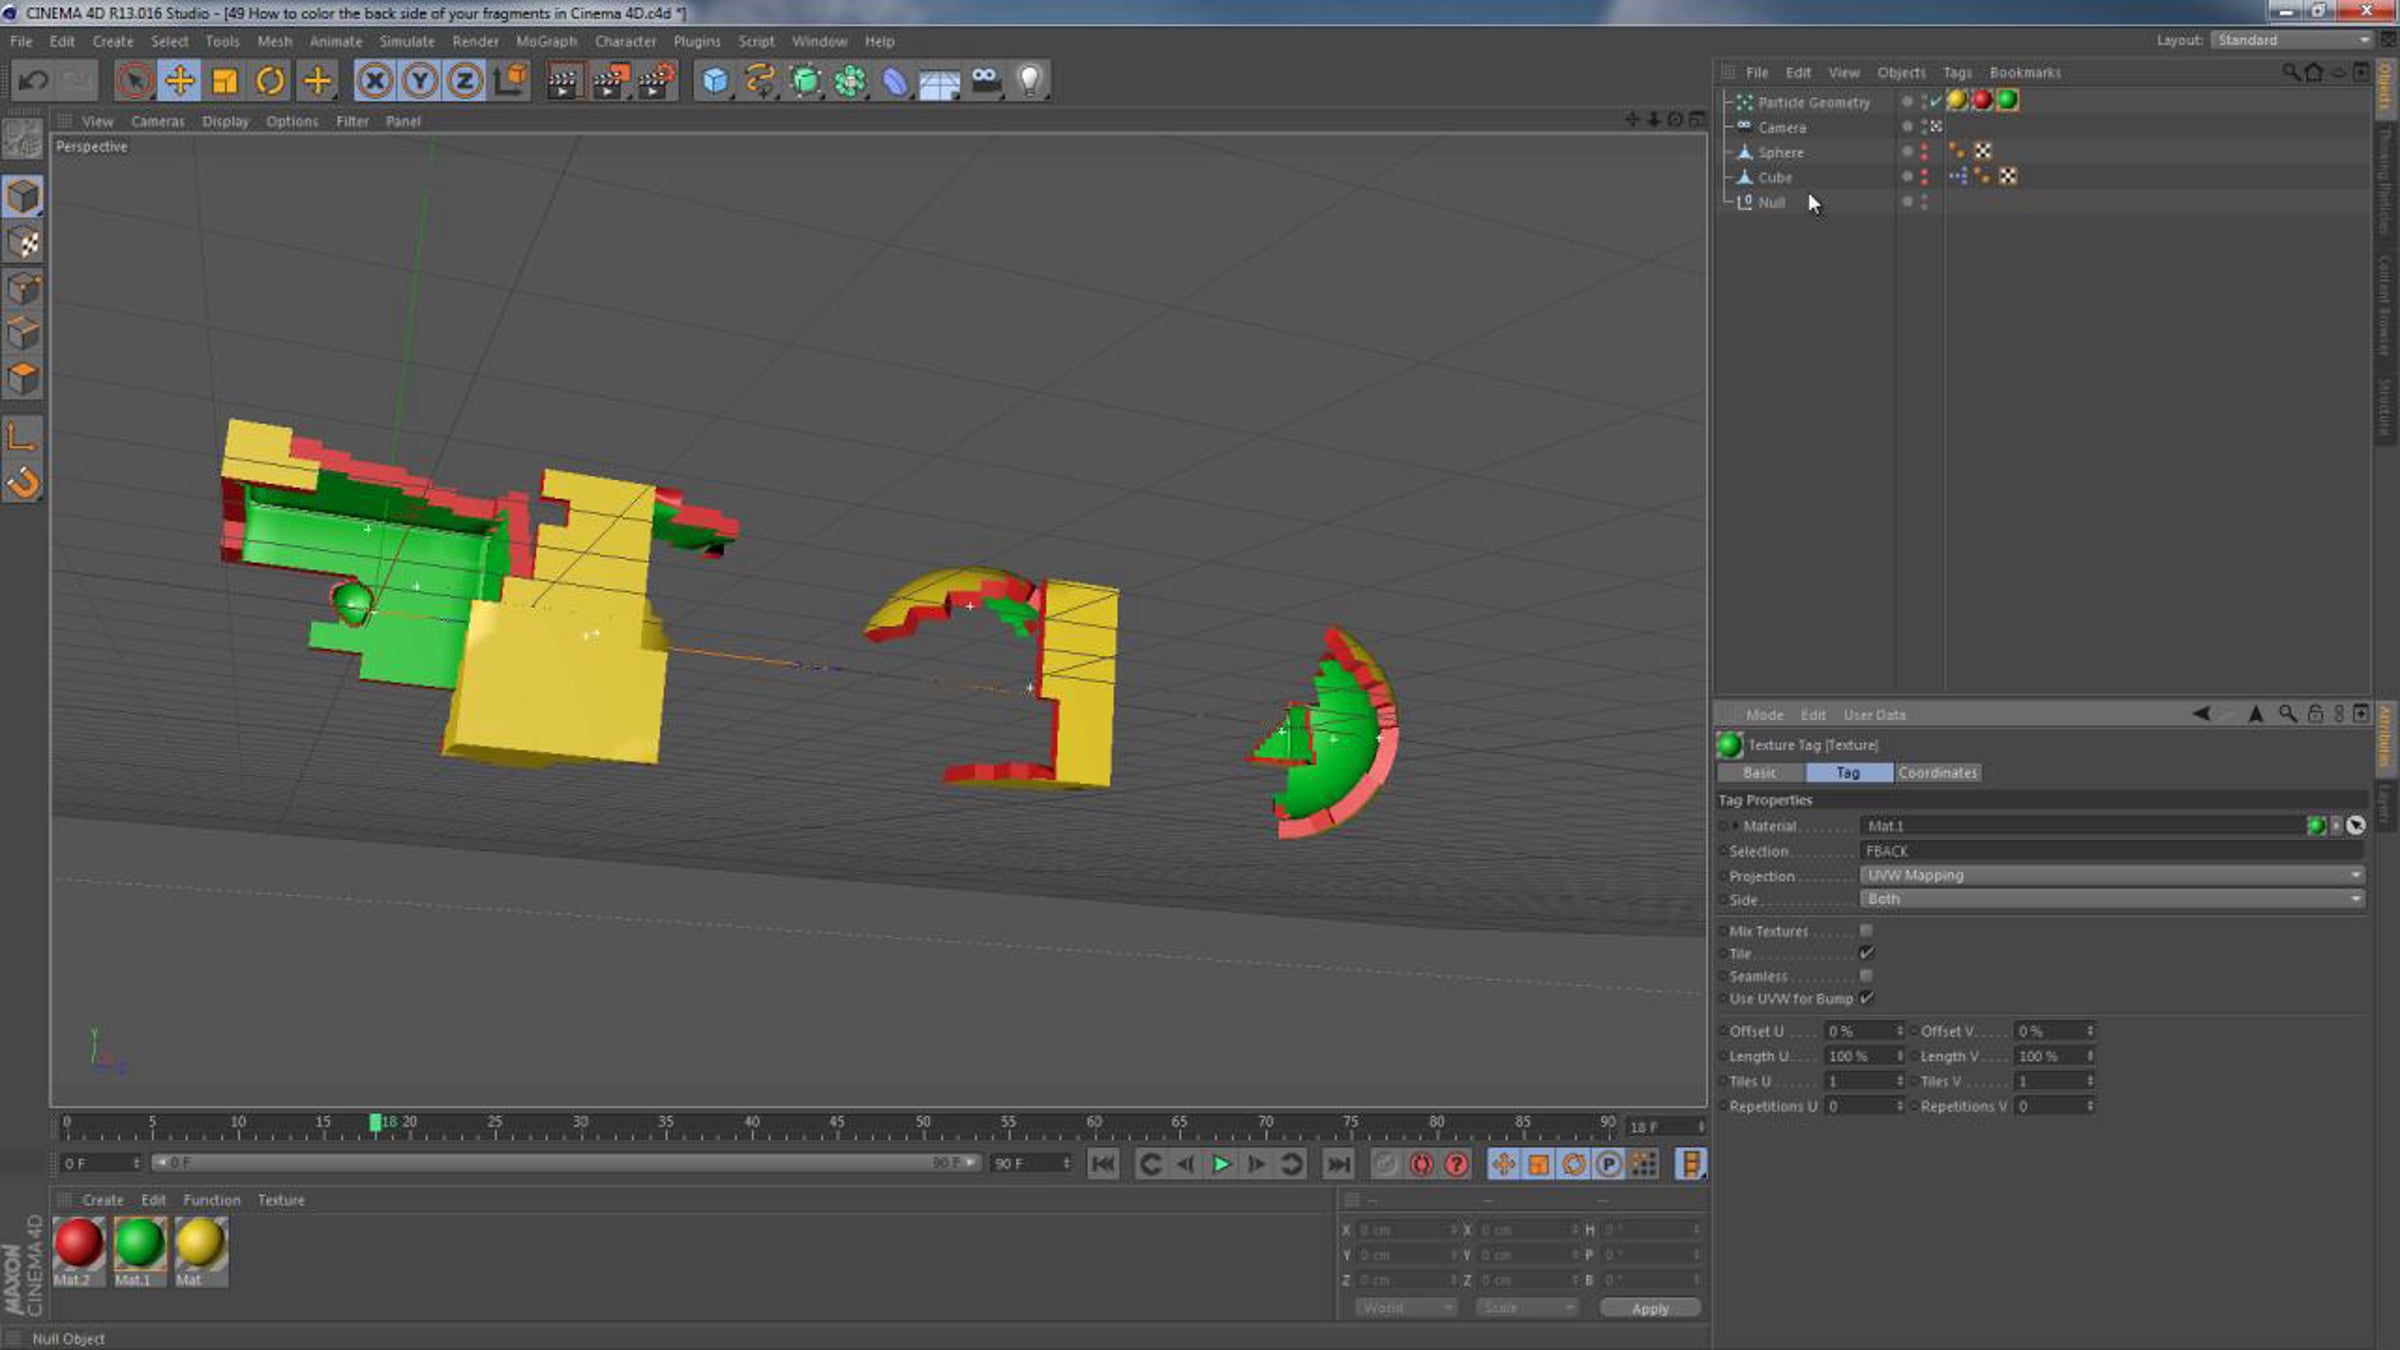Open Attribute Manager Mode menu

(x=1764, y=715)
